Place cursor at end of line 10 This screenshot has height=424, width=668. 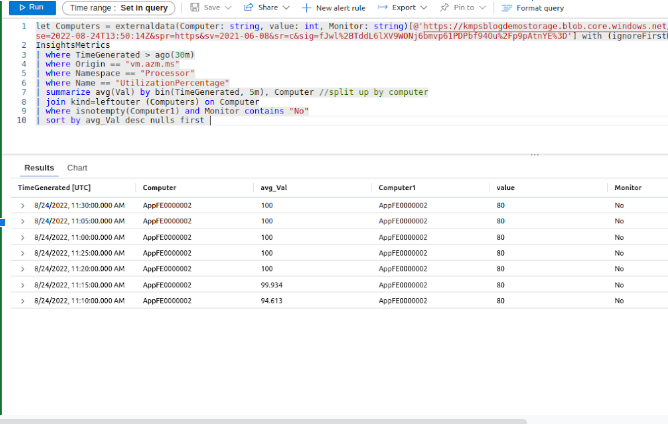tap(210, 120)
